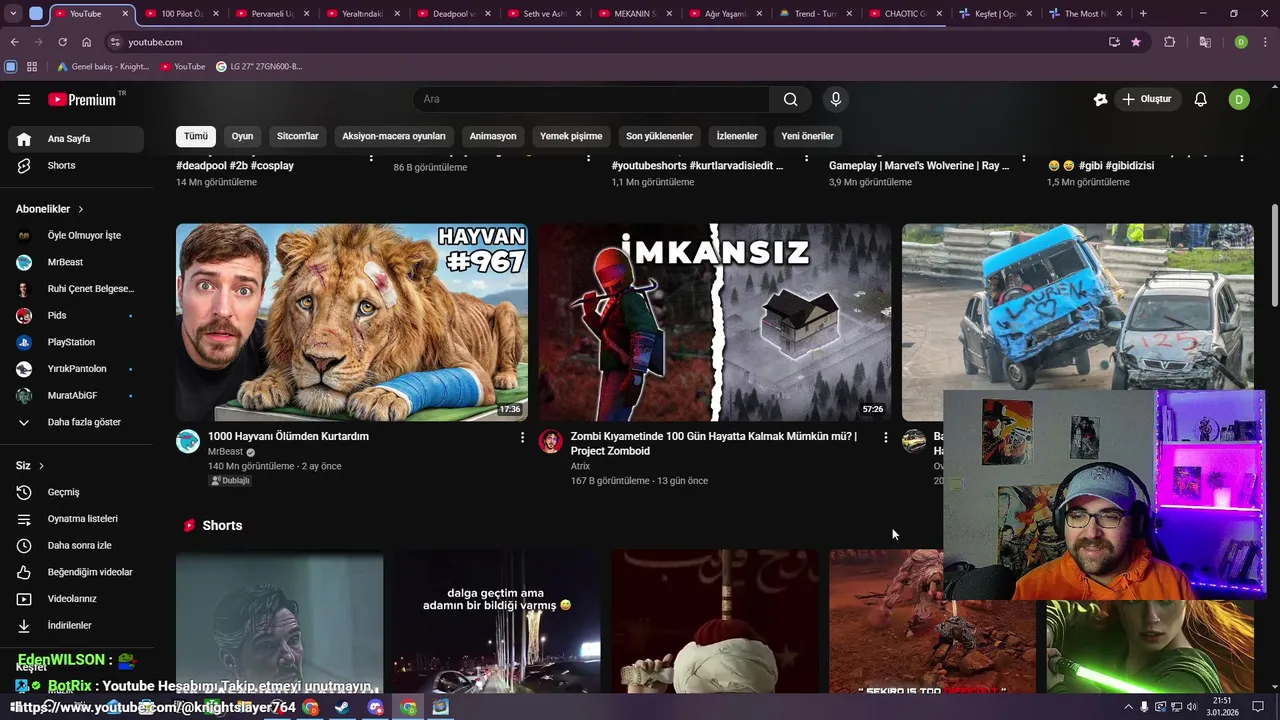The height and width of the screenshot is (720, 1280).
Task: Expand the Abonelikler section
Action: point(50,209)
